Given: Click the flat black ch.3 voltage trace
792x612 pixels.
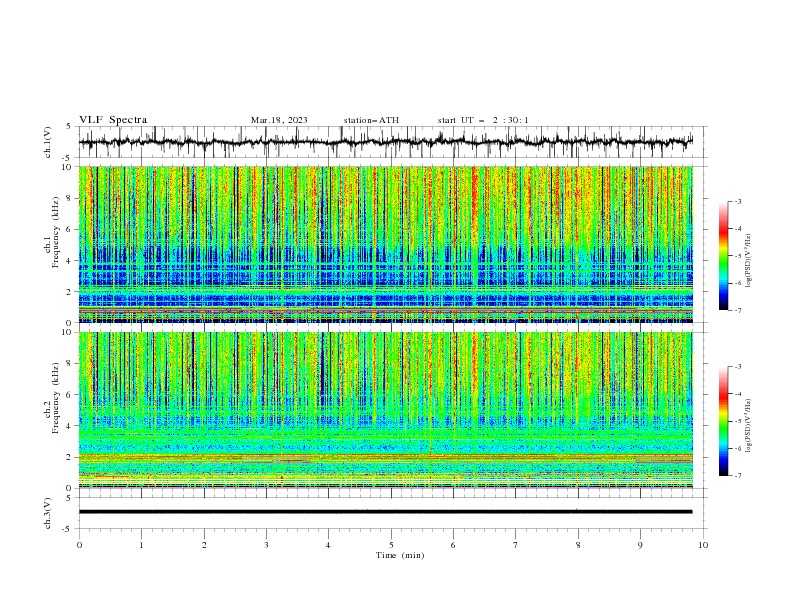Looking at the screenshot, I should (385, 512).
